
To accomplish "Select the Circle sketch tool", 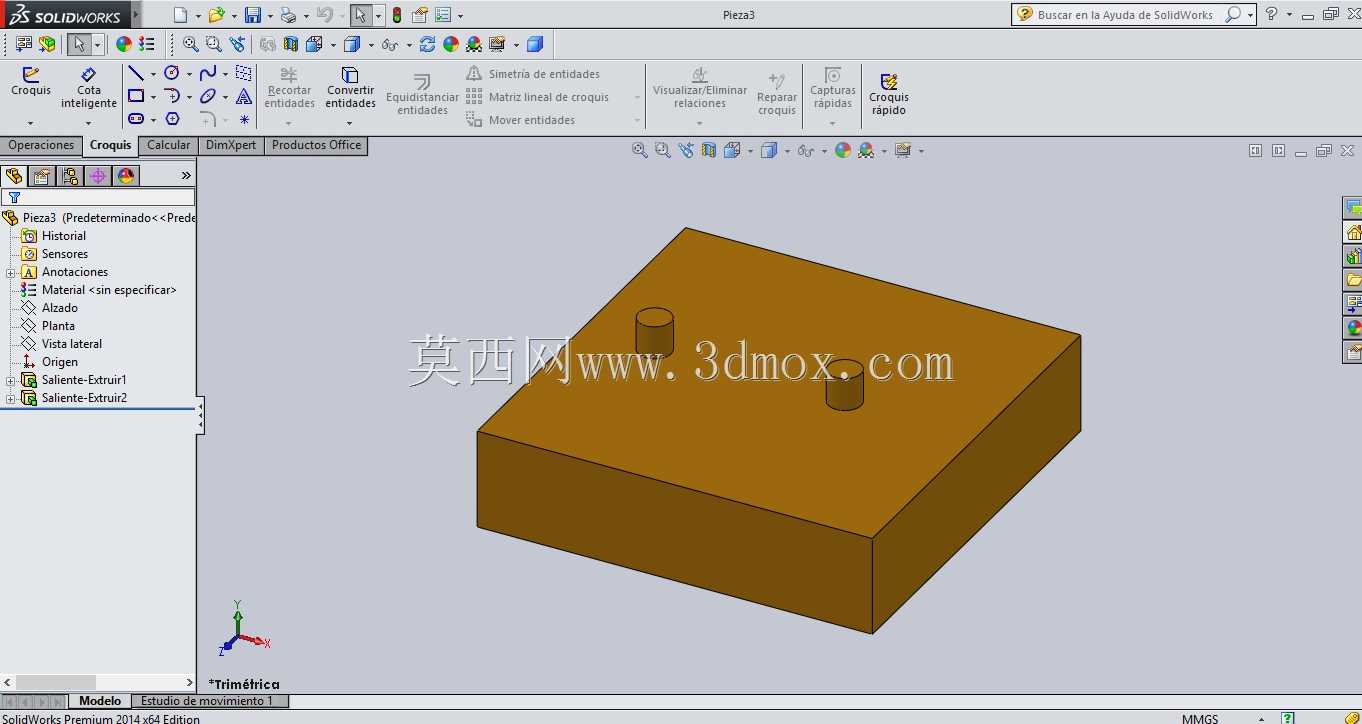I will (x=172, y=73).
